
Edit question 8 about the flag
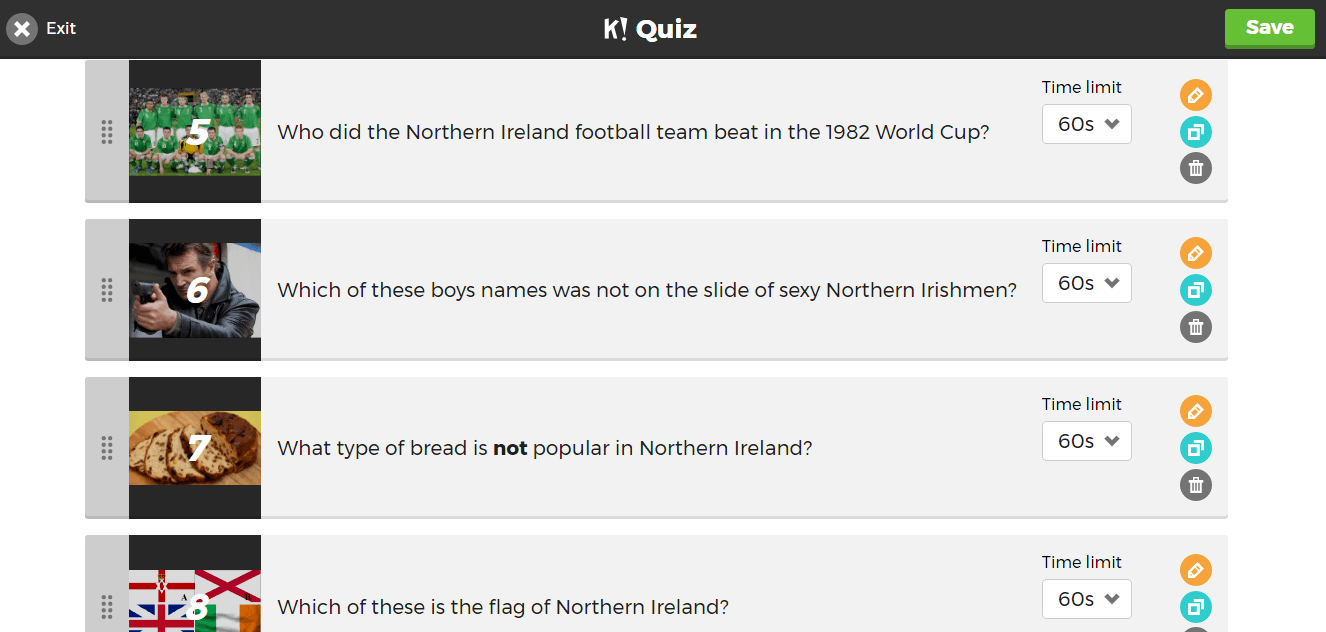[1195, 570]
